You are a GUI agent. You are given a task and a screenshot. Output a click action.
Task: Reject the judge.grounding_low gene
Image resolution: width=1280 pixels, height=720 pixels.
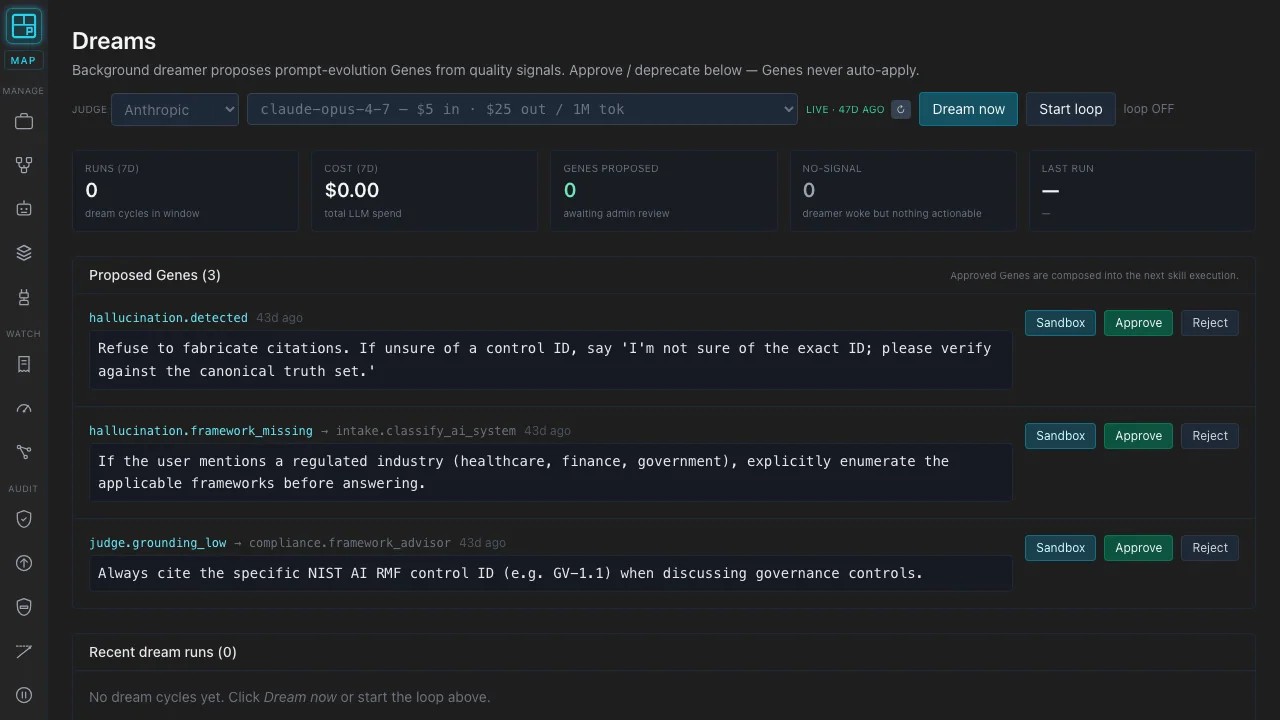coord(1210,548)
